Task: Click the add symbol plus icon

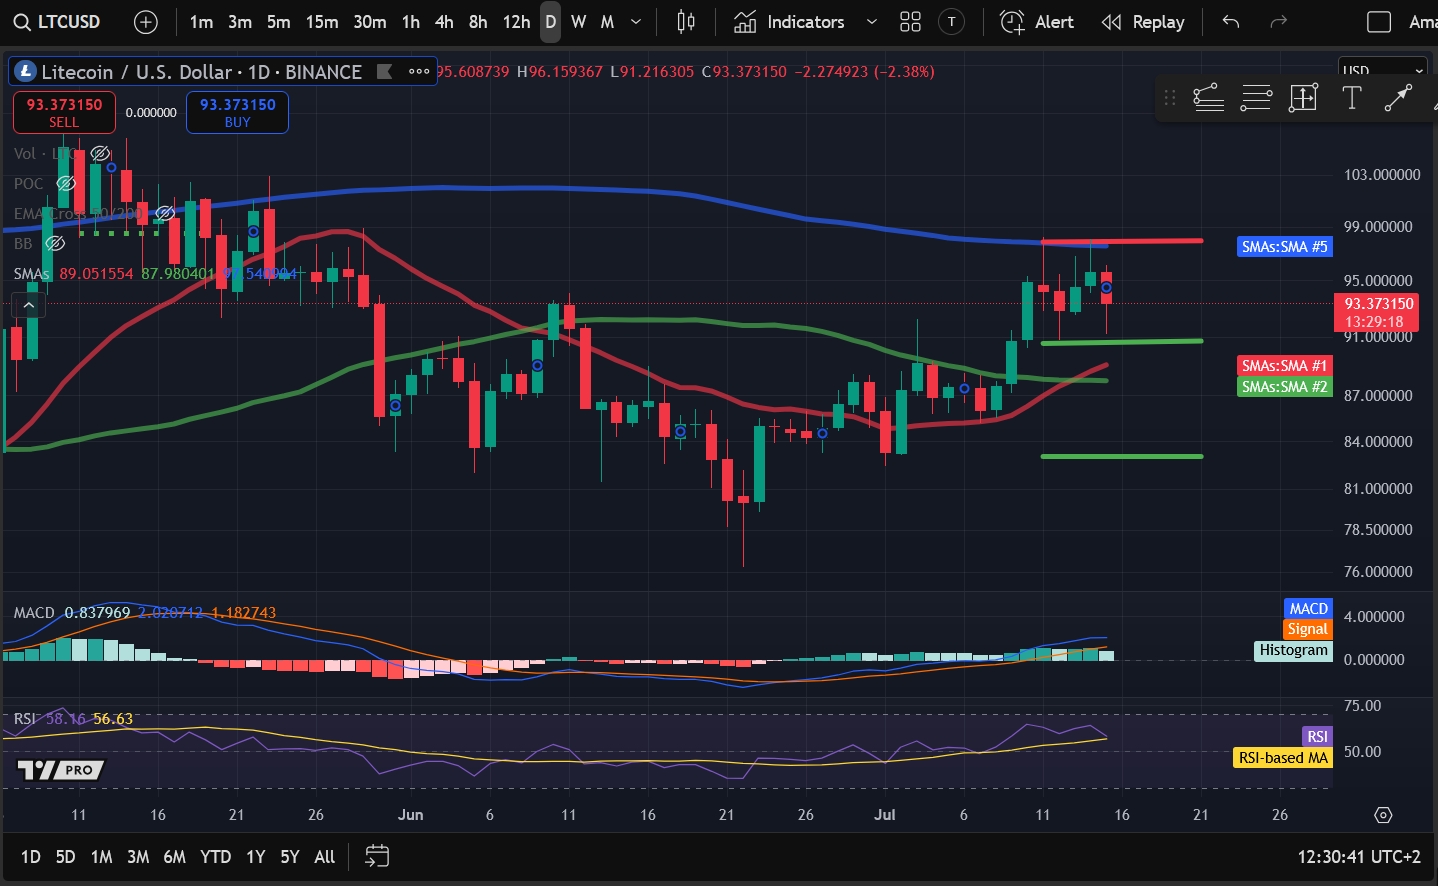Action: click(146, 22)
